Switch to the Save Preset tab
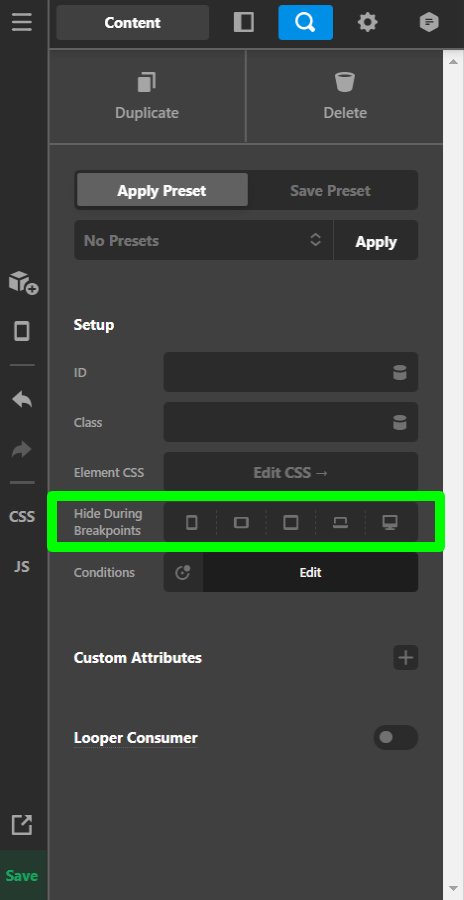 (x=330, y=190)
